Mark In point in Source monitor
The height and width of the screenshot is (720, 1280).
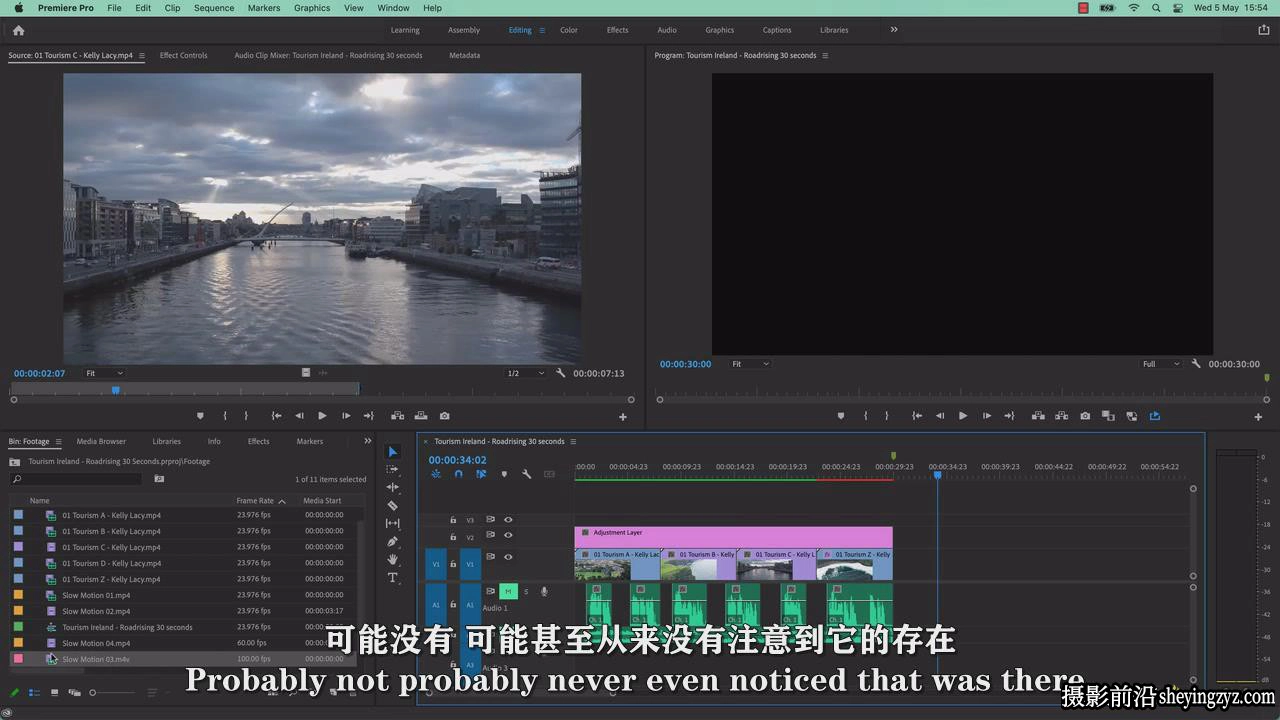[x=225, y=416]
